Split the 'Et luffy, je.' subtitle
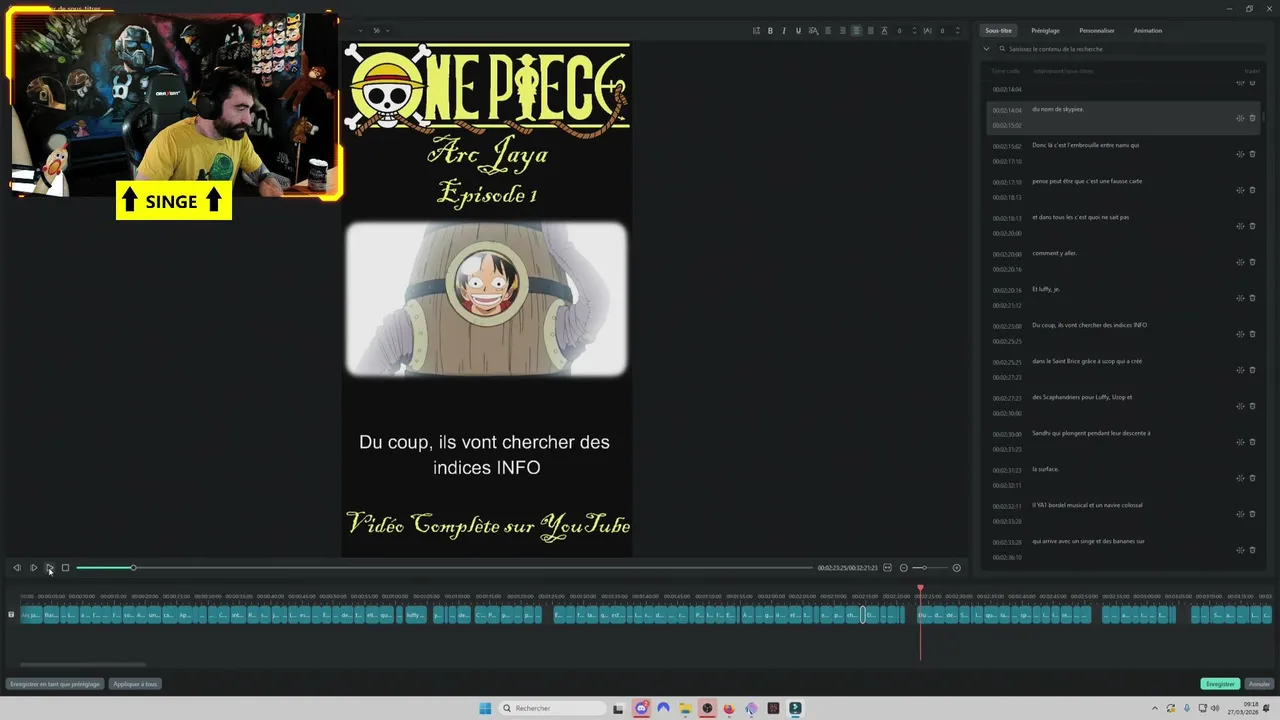The height and width of the screenshot is (720, 1280). tap(1240, 298)
